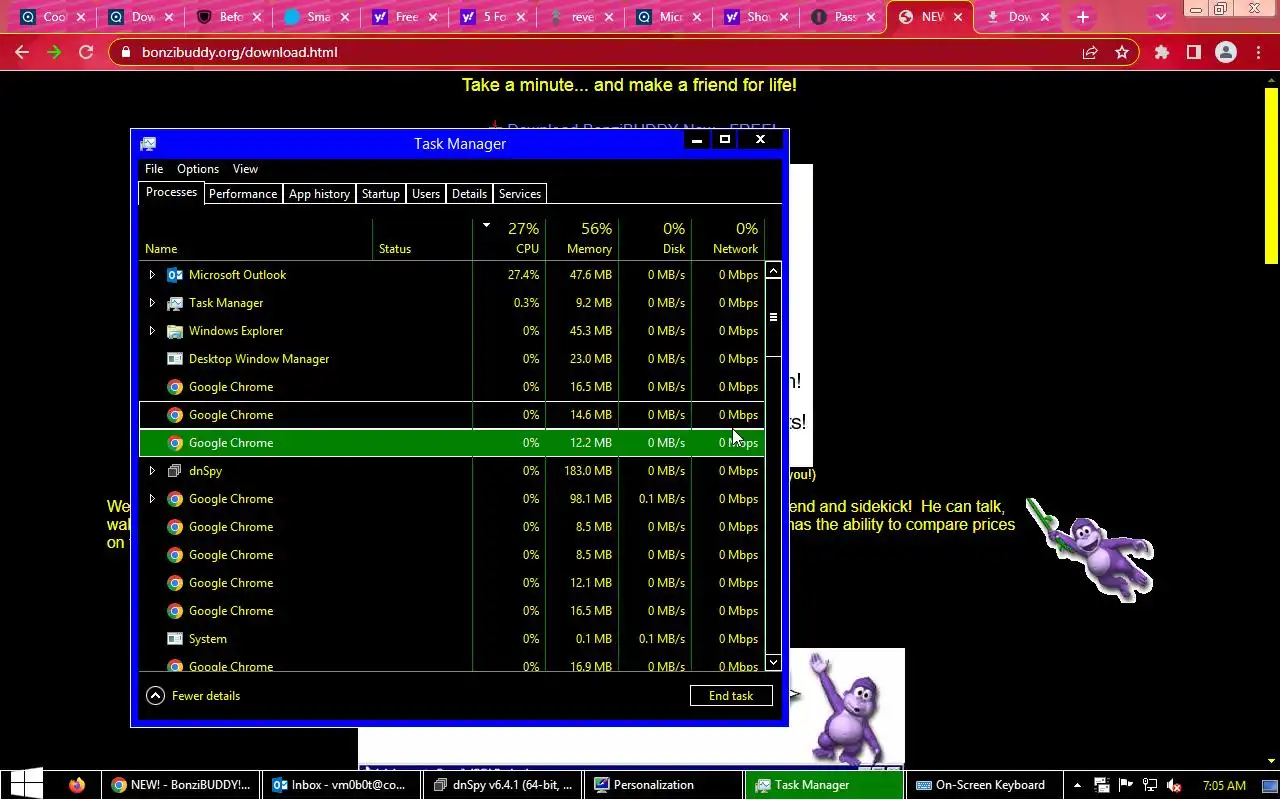Open the View menu in Task Manager
This screenshot has height=800, width=1280.
coord(245,169)
